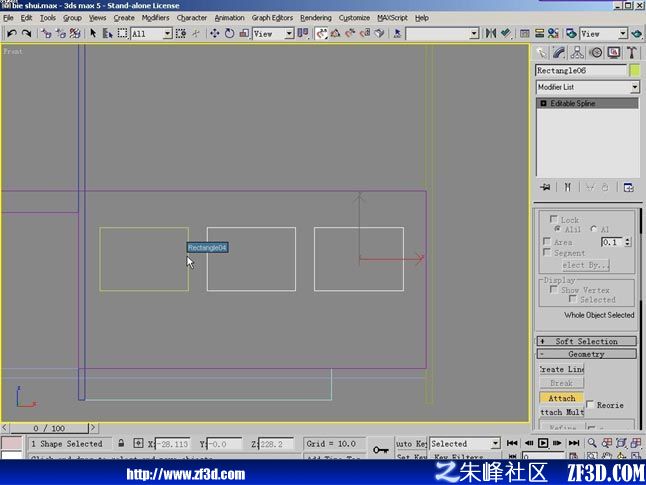
Task: Toggle the Lock handles checkbox
Action: point(554,219)
